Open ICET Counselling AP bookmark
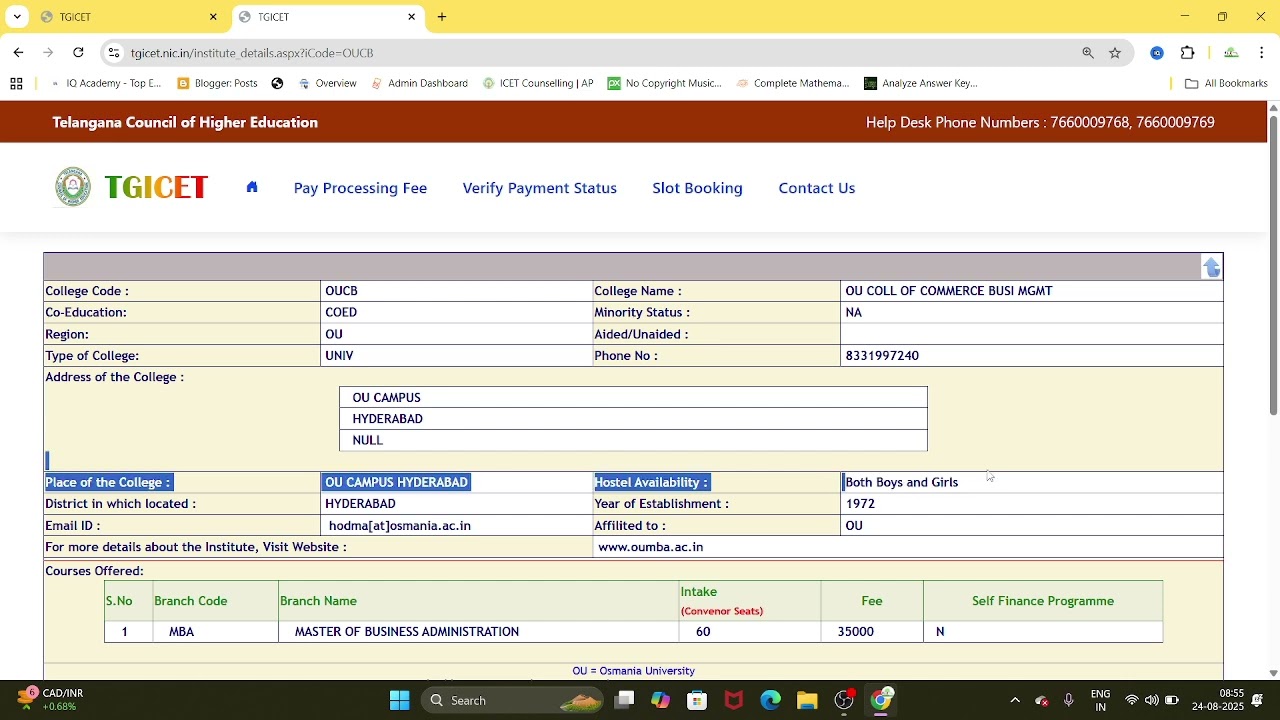The width and height of the screenshot is (1280, 720). tap(538, 84)
